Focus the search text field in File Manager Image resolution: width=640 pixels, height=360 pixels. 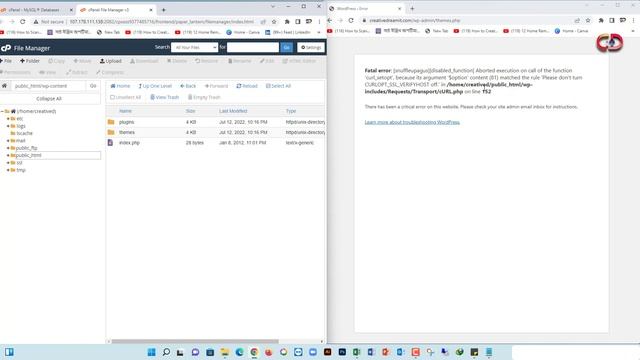coord(253,47)
